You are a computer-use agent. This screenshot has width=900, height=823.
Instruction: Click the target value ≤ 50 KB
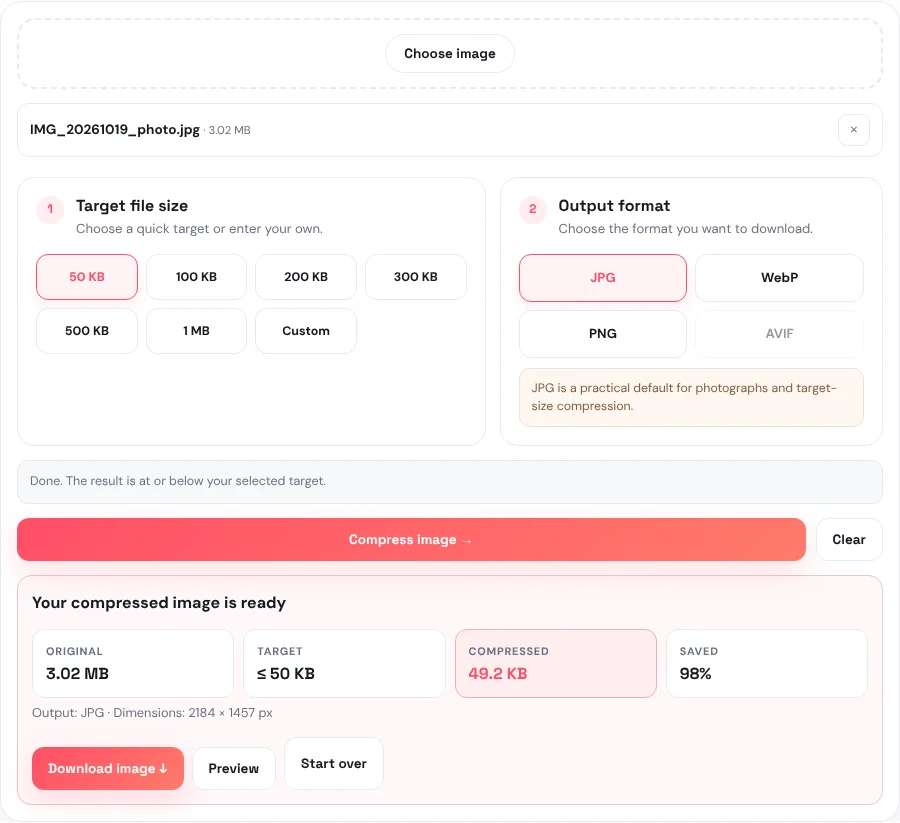point(286,673)
